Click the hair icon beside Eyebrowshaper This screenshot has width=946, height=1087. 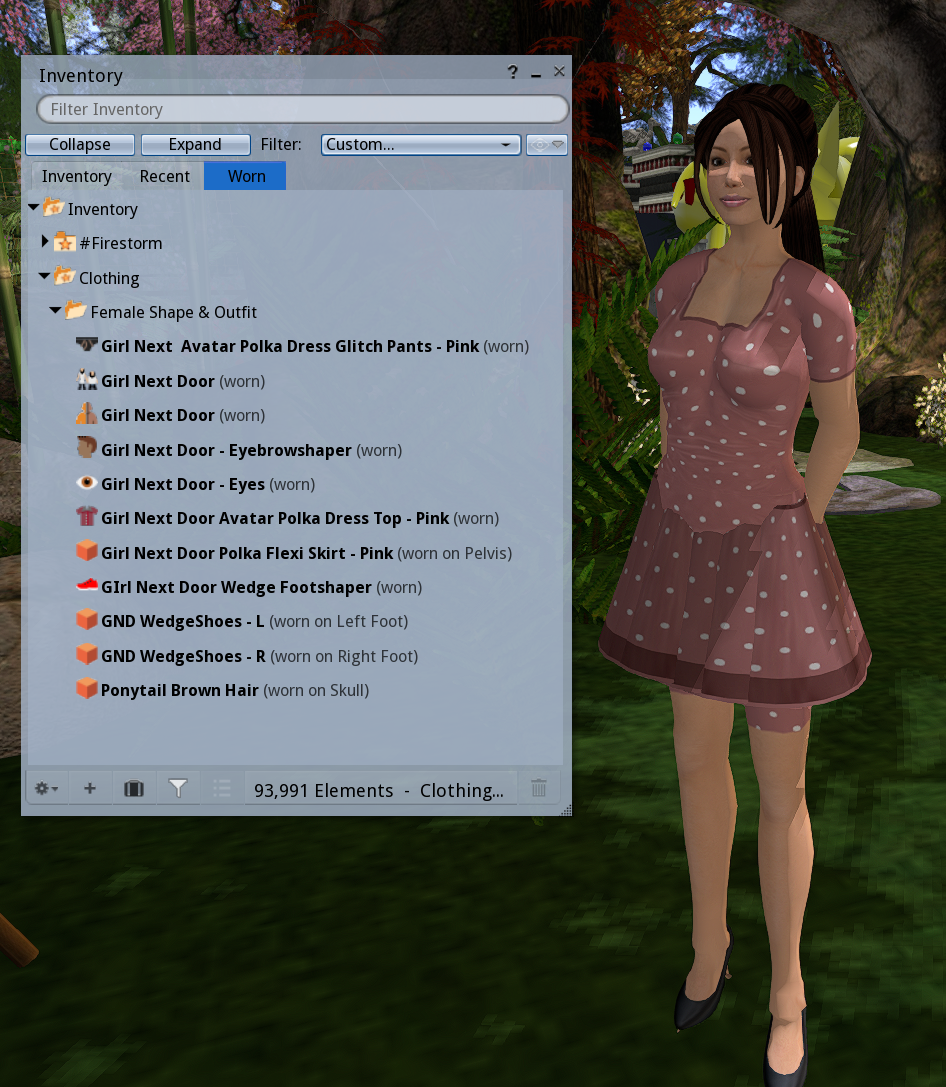tap(87, 448)
